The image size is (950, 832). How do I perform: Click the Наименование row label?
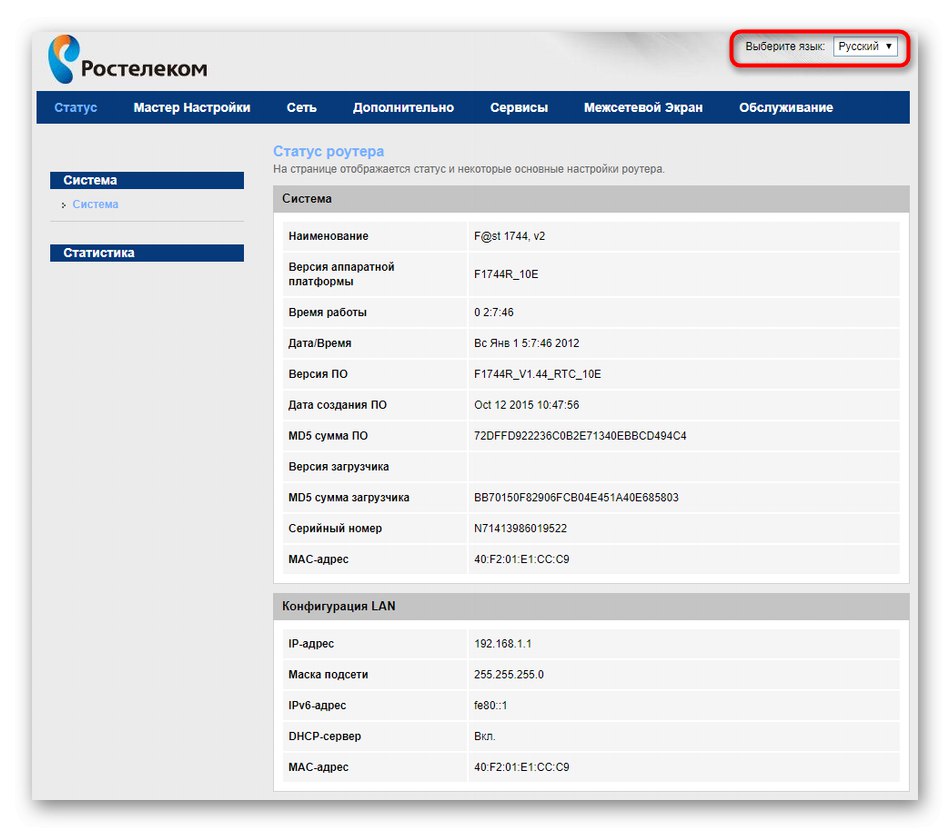coord(328,236)
